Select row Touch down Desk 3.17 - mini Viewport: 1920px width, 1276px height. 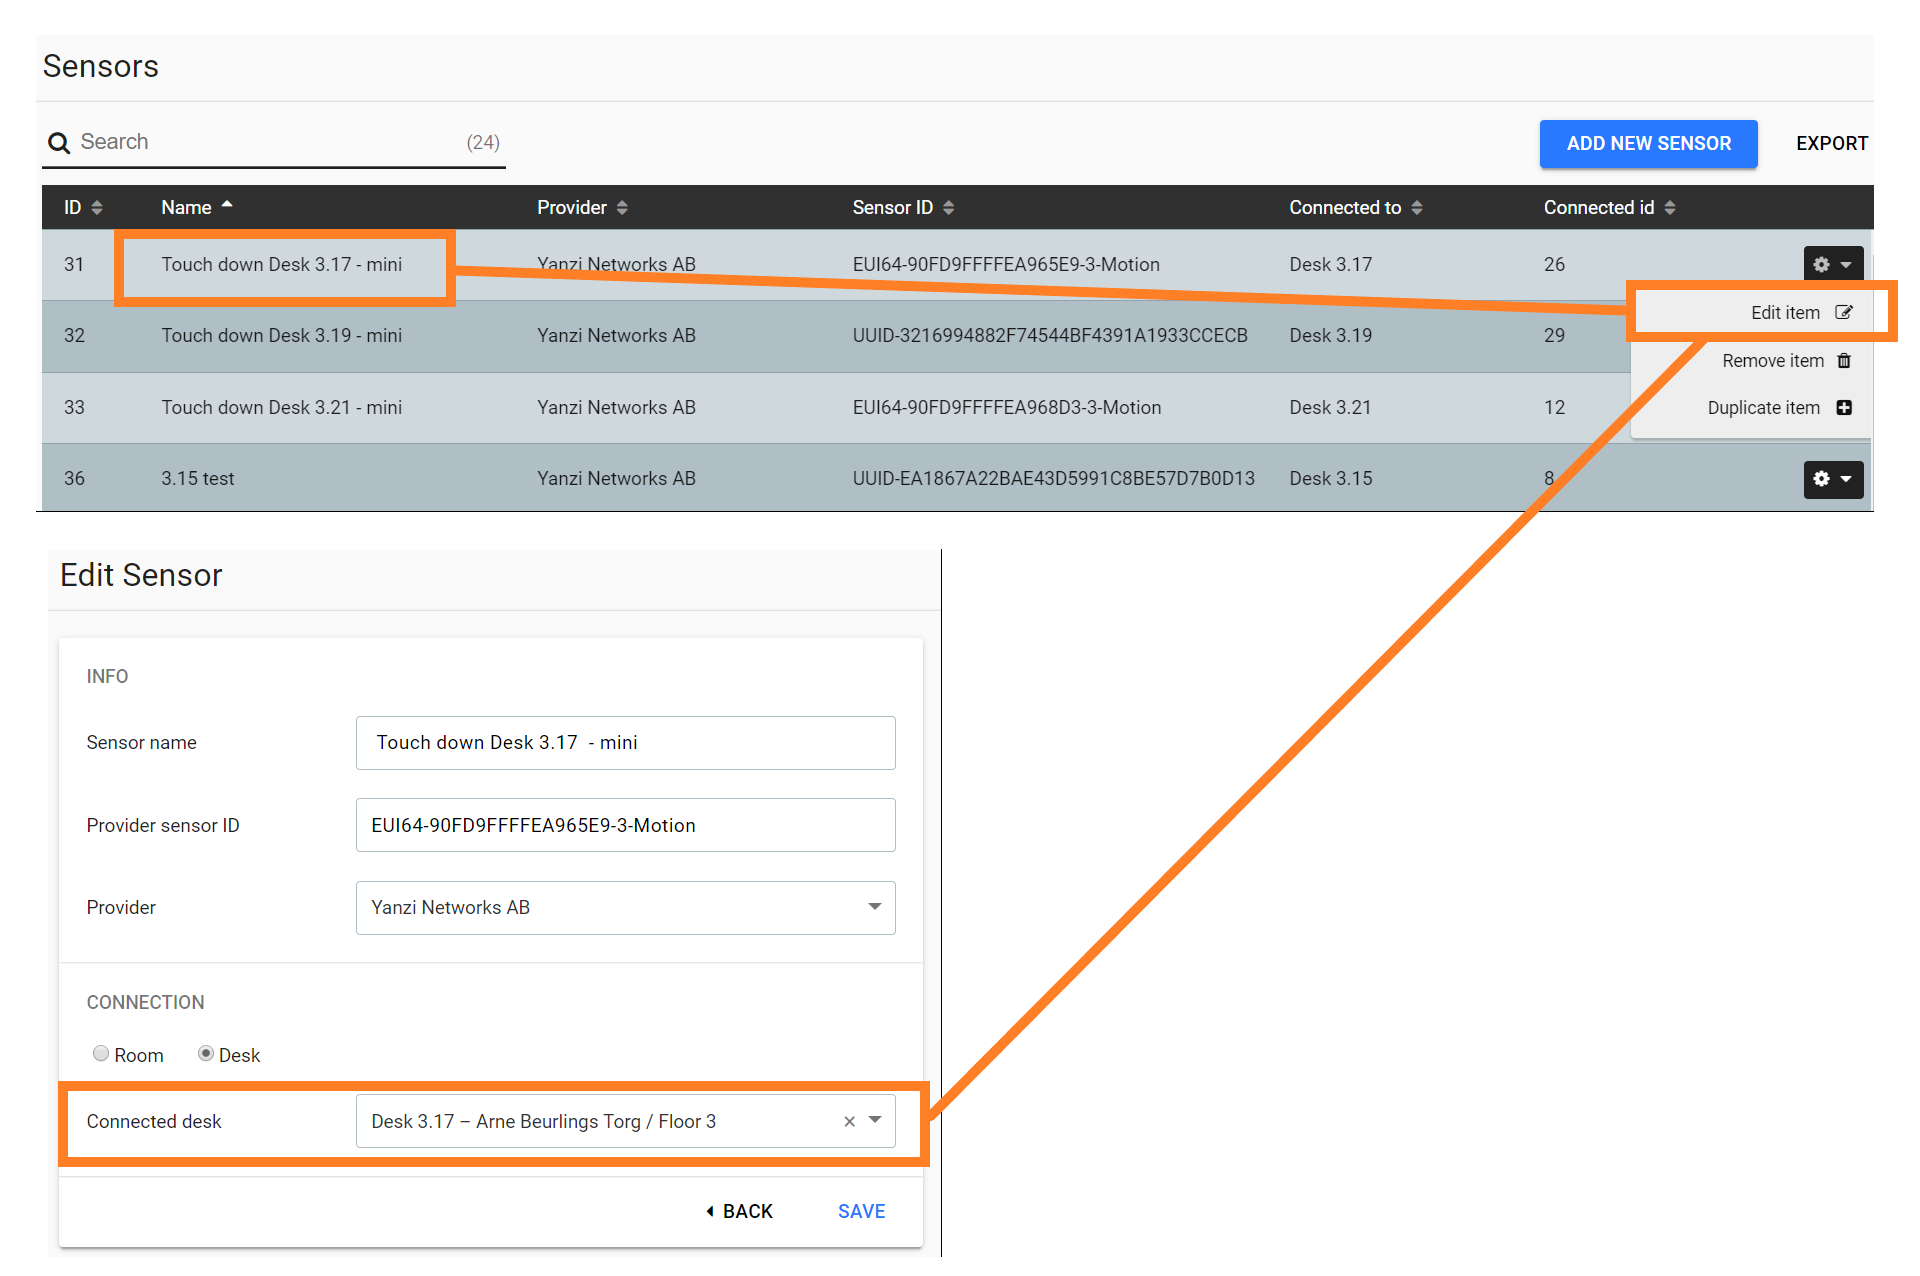tap(282, 264)
